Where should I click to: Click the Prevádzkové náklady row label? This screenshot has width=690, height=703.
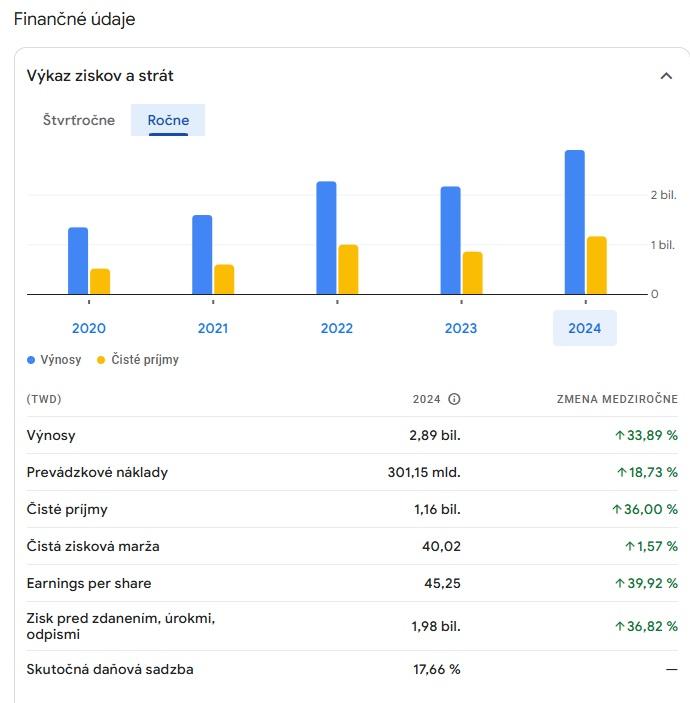[x=97, y=472]
